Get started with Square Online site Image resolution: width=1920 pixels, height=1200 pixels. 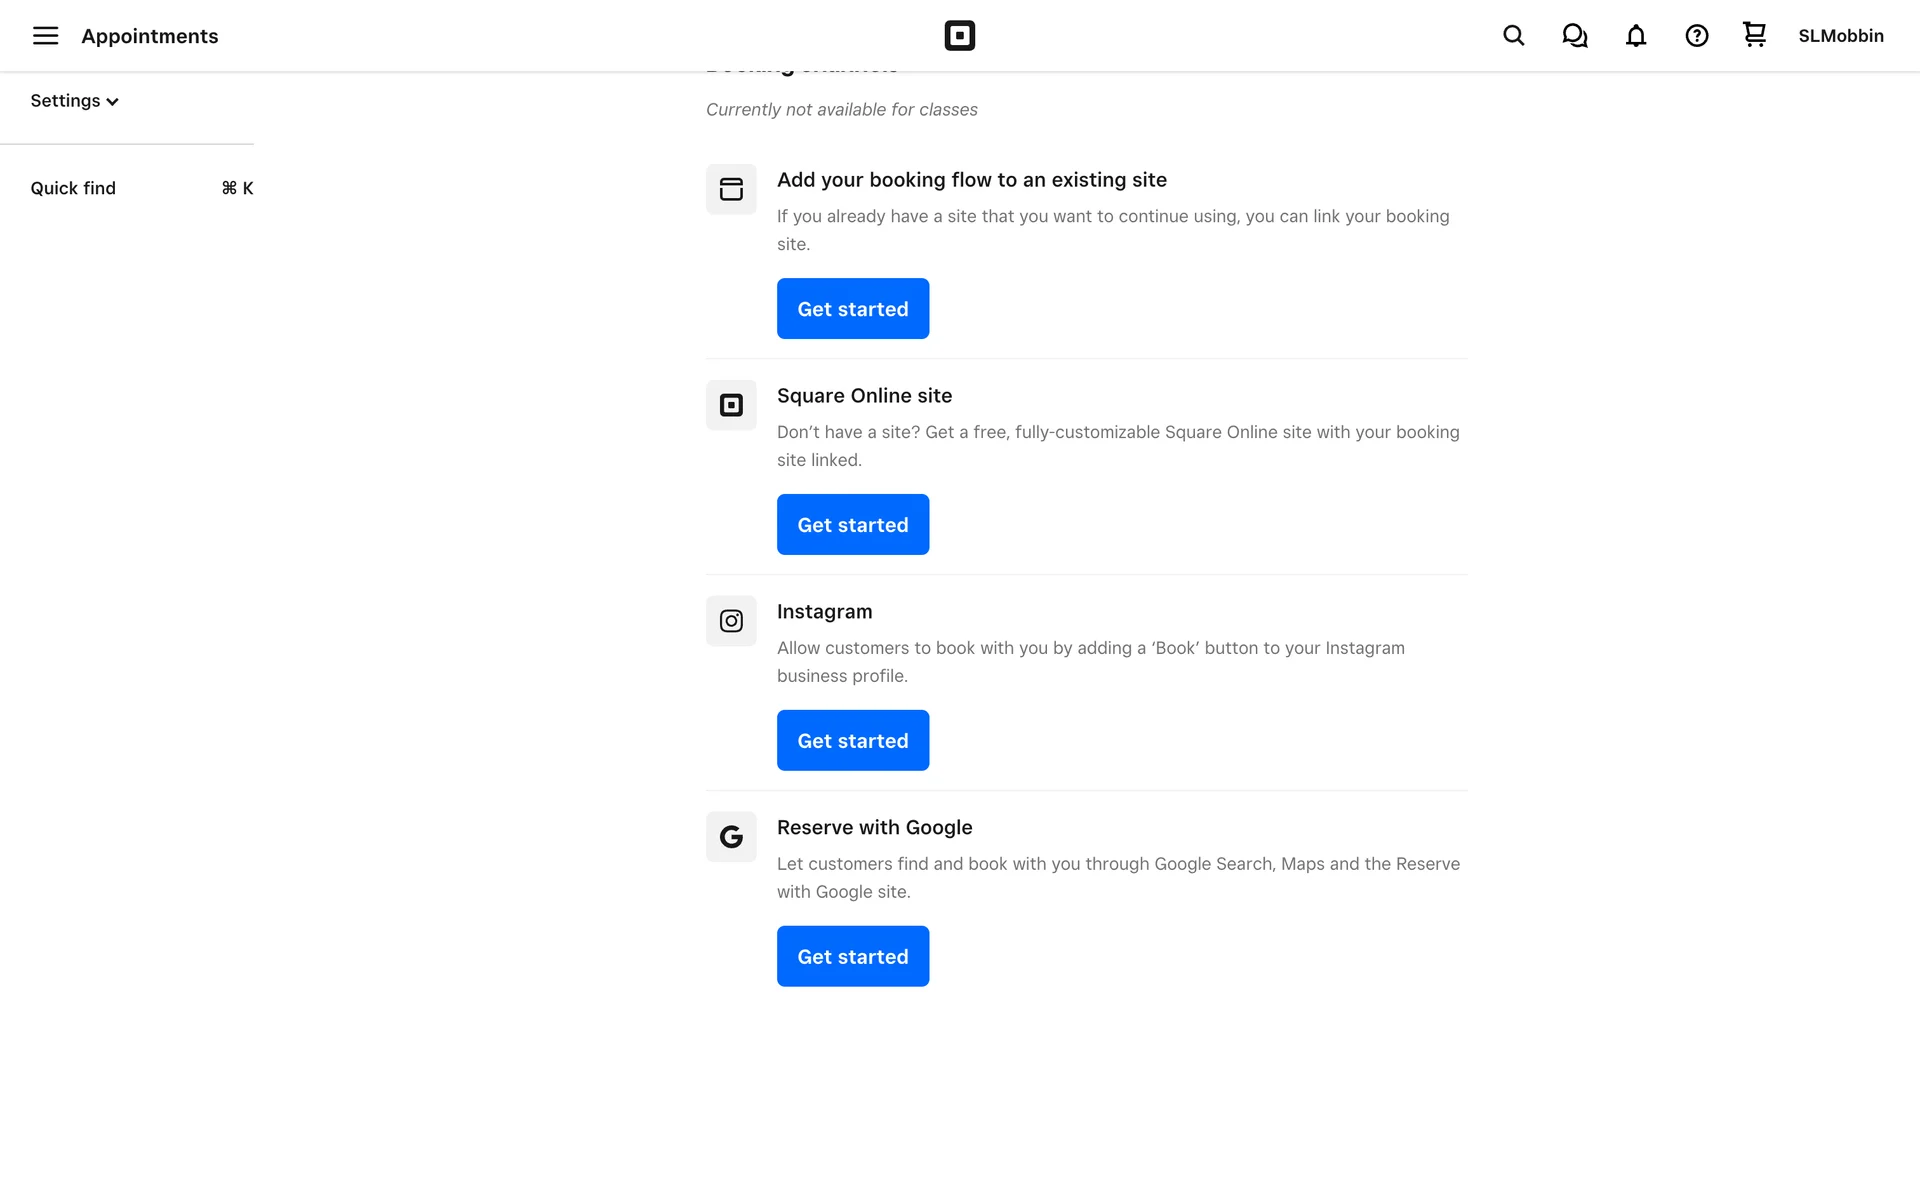coord(852,525)
